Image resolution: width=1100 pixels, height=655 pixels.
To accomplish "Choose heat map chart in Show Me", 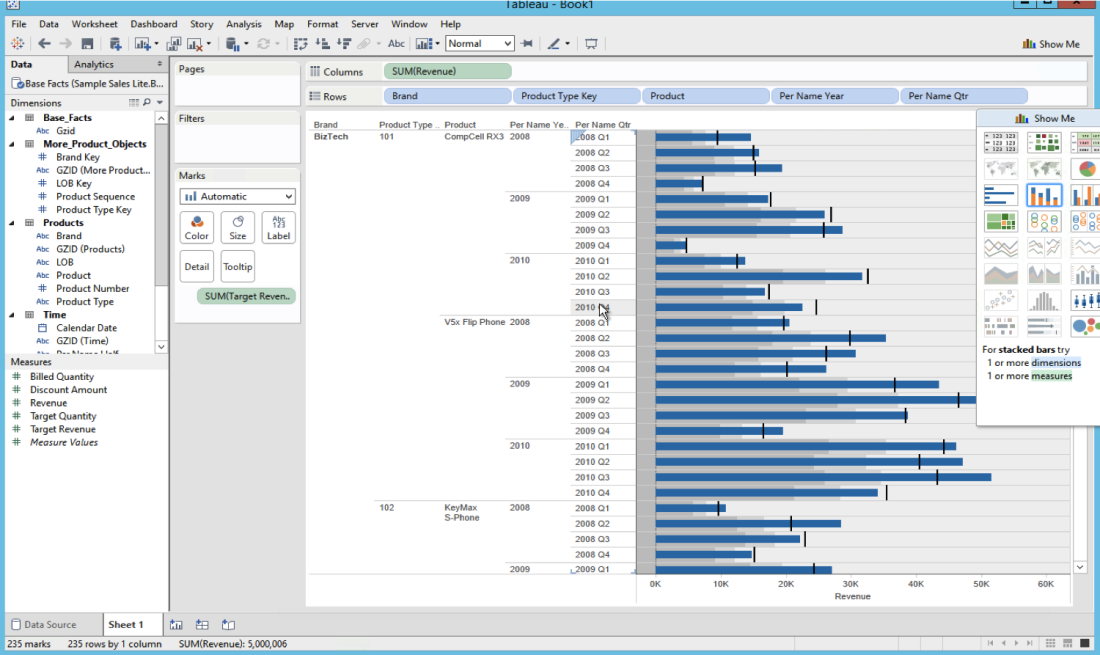I will pyautogui.click(x=1044, y=142).
